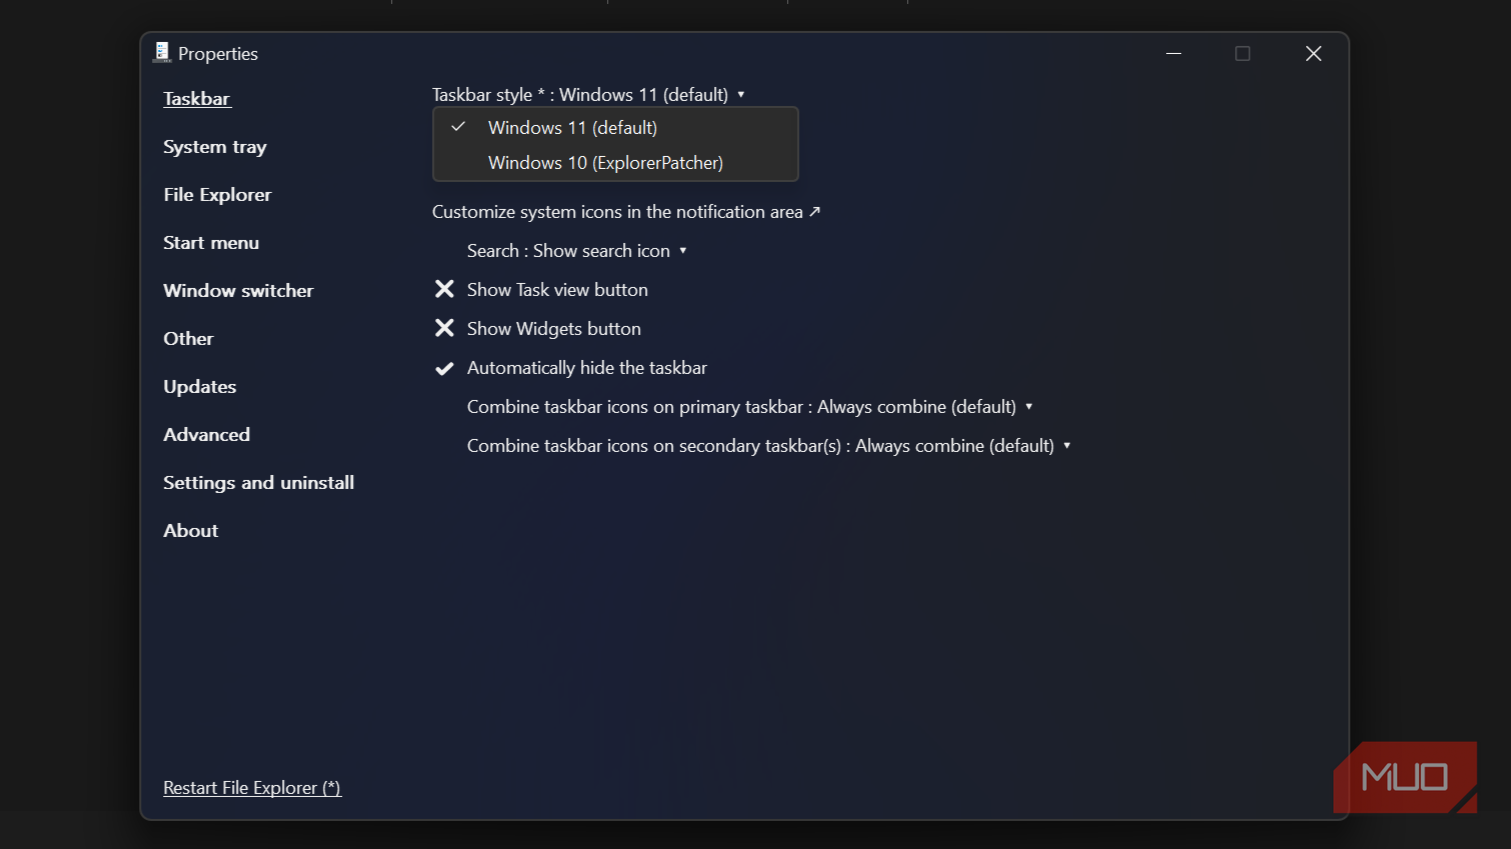This screenshot has width=1511, height=849.
Task: Expand the Search icon dropdown
Action: pos(577,251)
